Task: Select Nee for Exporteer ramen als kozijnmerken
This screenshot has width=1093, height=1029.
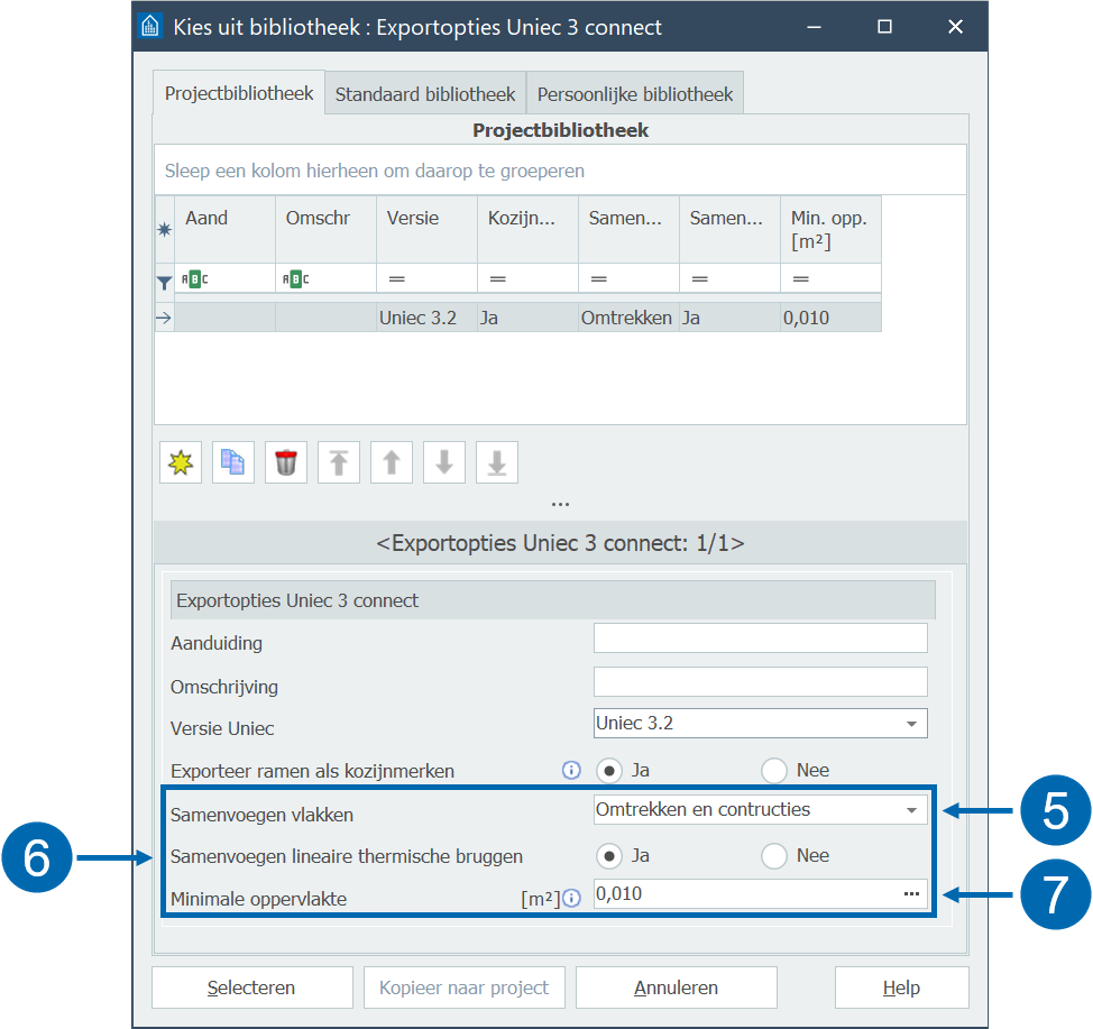Action: coord(775,771)
